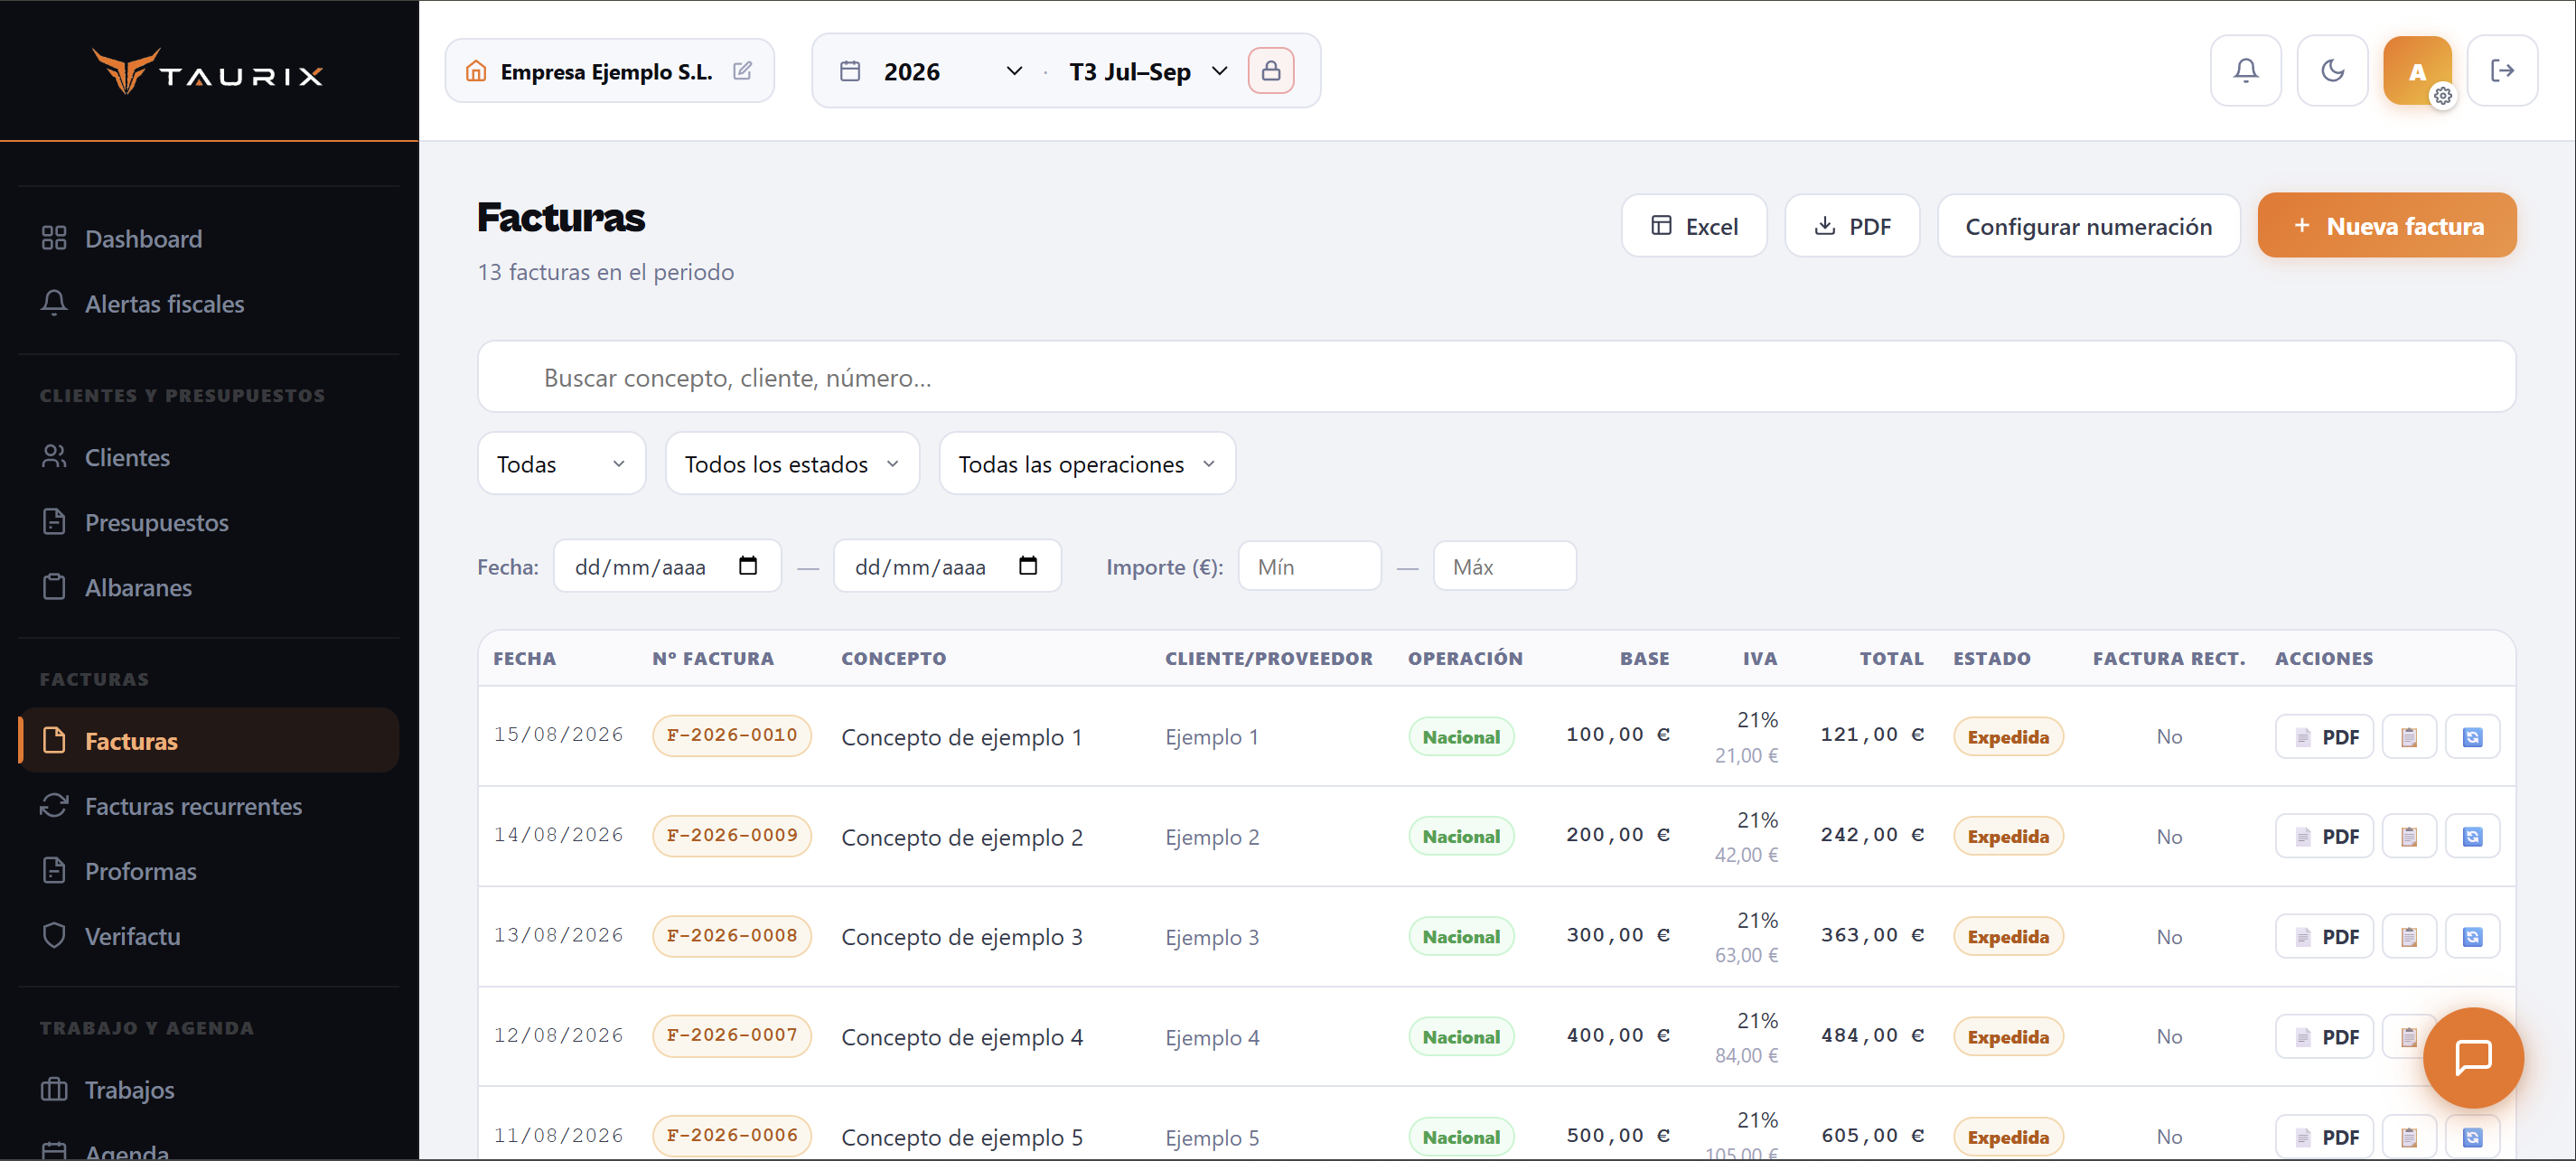Image resolution: width=2576 pixels, height=1161 pixels.
Task: Click the blue refresh icon for F-2026-0010
Action: pos(2472,737)
